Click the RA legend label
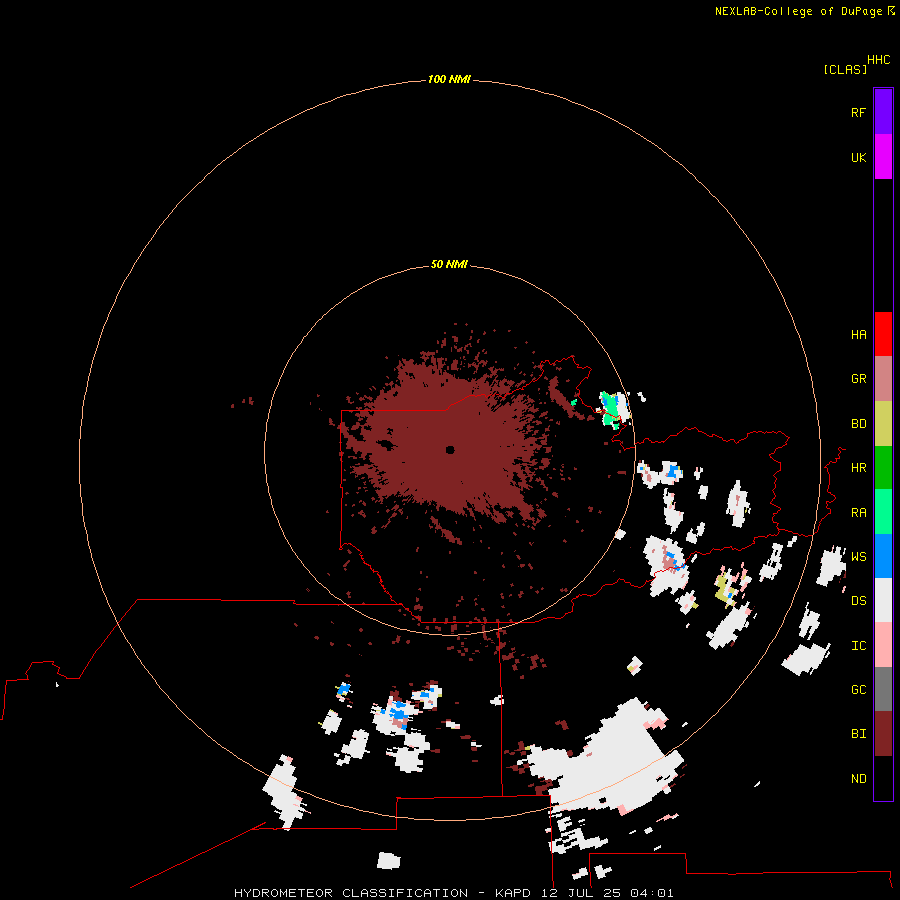The width and height of the screenshot is (900, 900). tap(858, 513)
